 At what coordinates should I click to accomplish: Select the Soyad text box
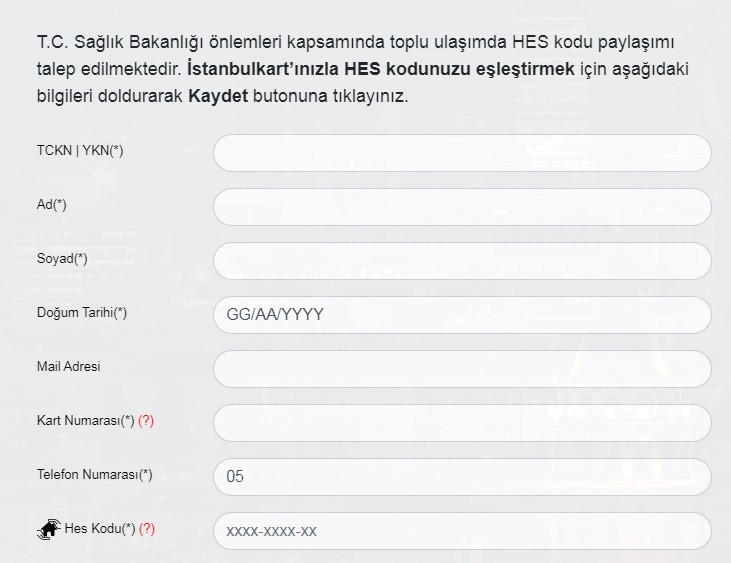(x=461, y=261)
